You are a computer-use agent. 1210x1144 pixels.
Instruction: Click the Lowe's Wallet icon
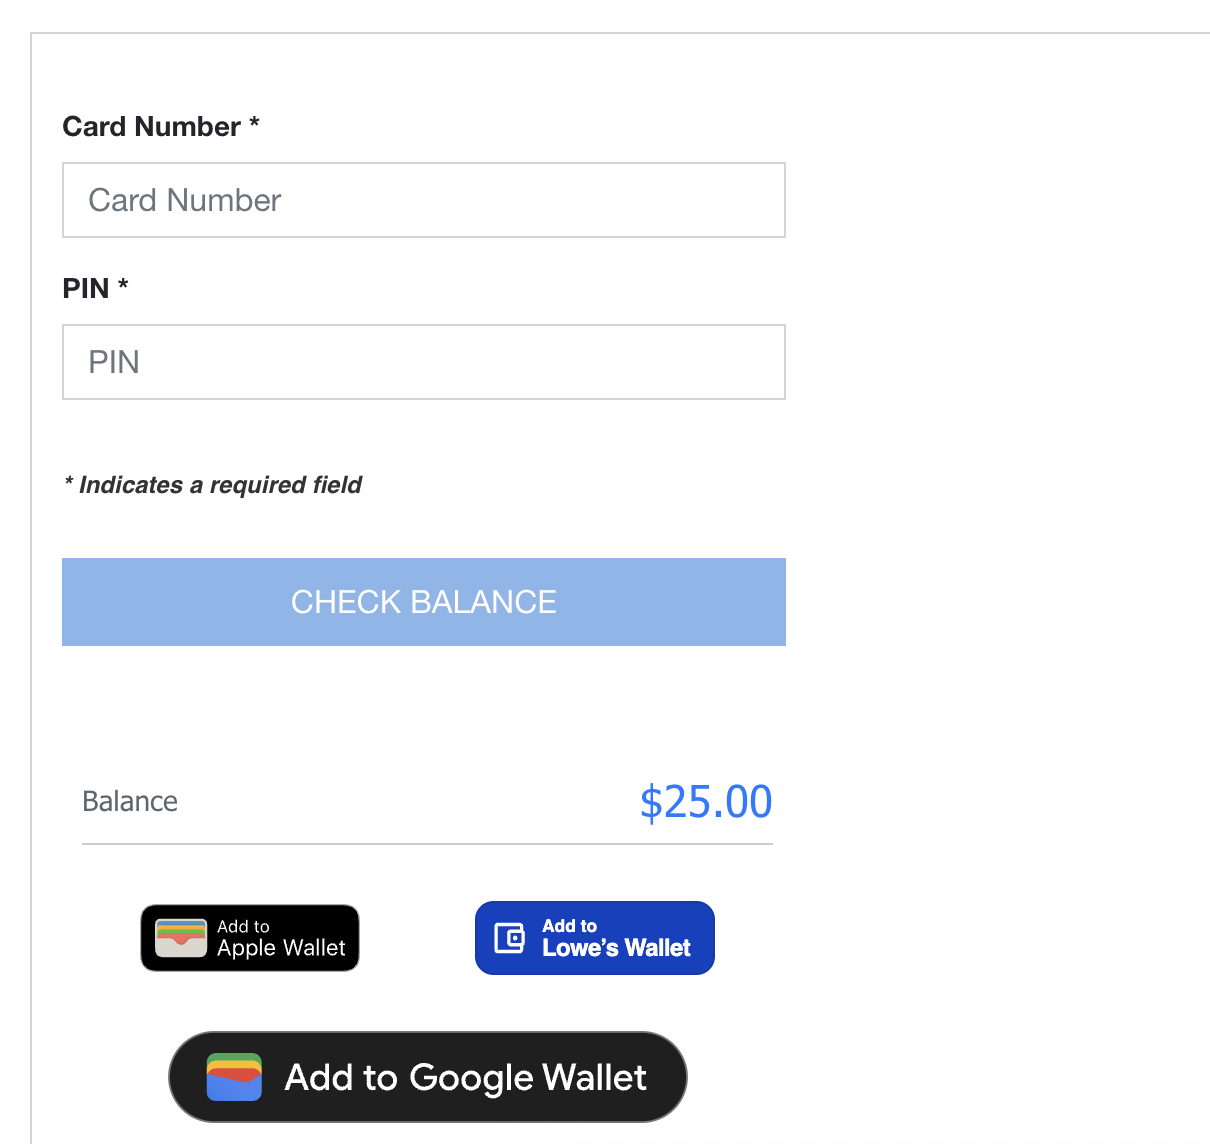[x=510, y=938]
